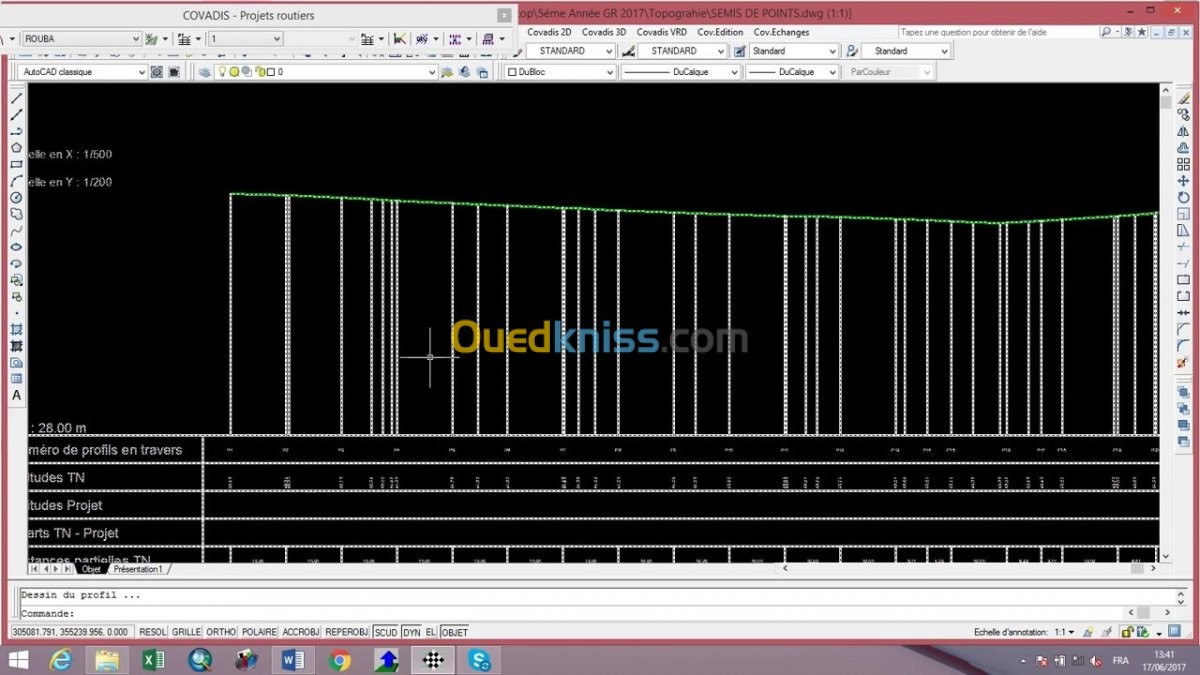
Task: Toggle GRILLE grid display
Action: point(187,632)
